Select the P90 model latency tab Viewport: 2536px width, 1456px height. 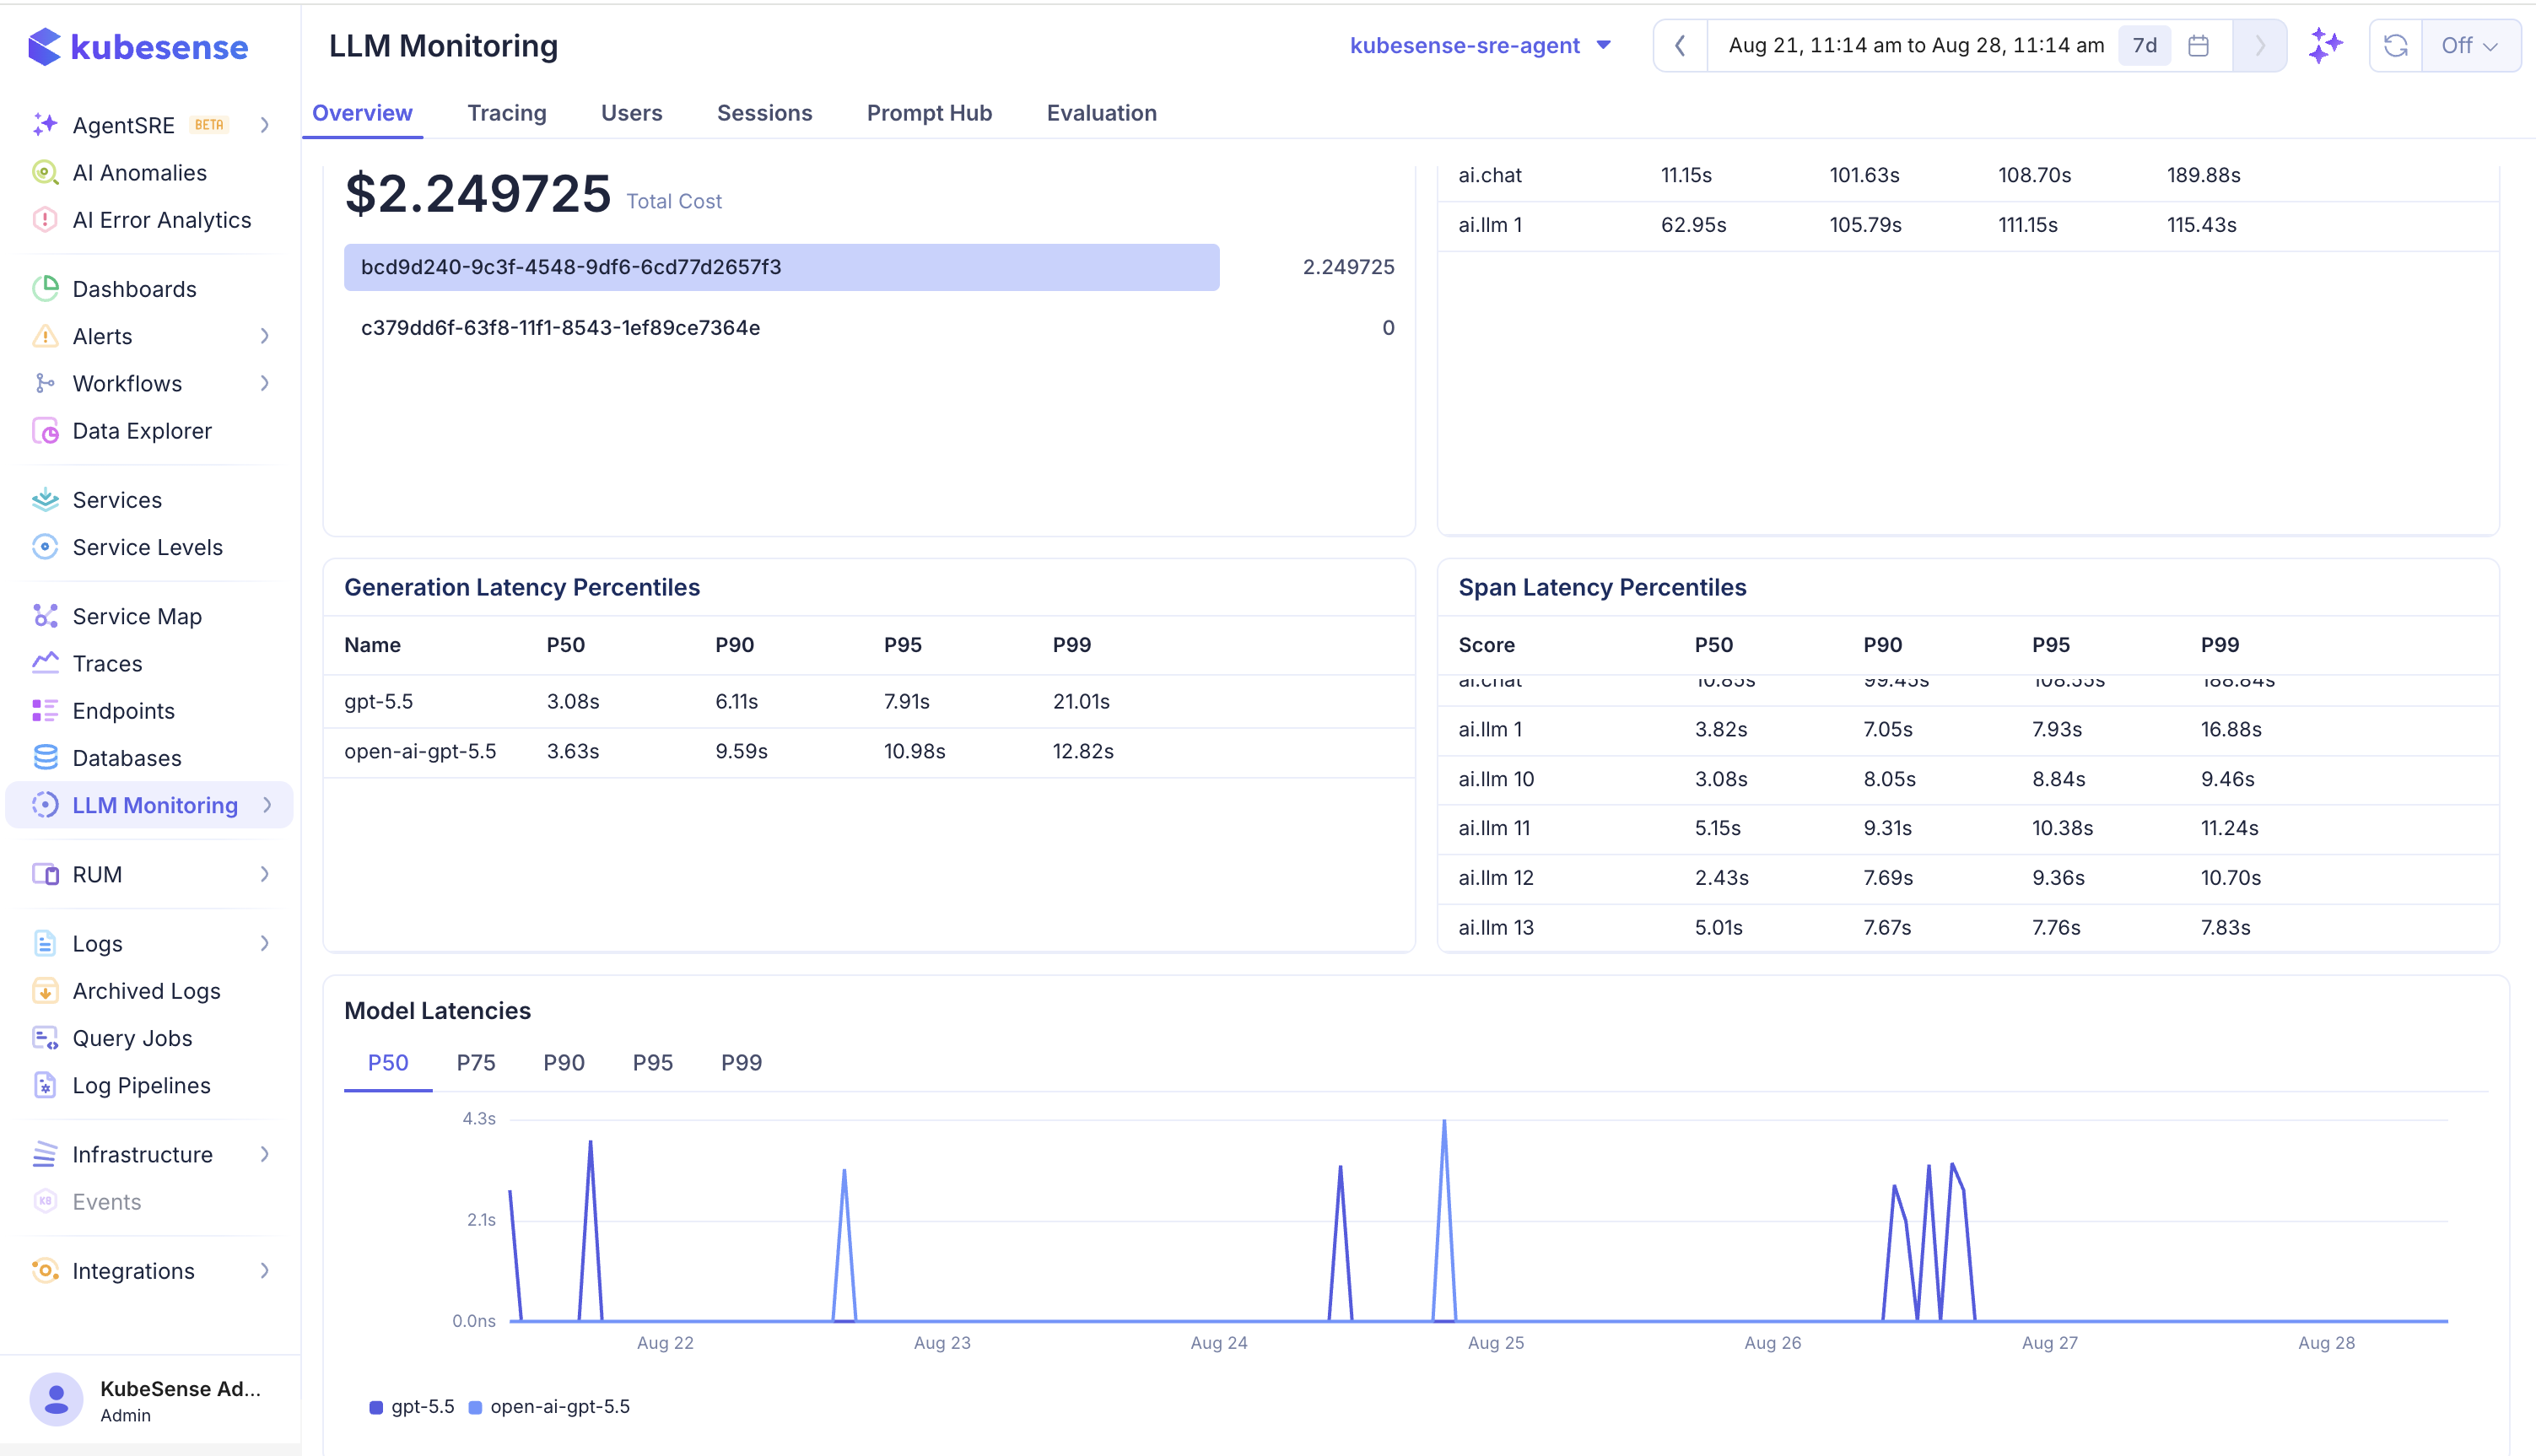click(564, 1062)
